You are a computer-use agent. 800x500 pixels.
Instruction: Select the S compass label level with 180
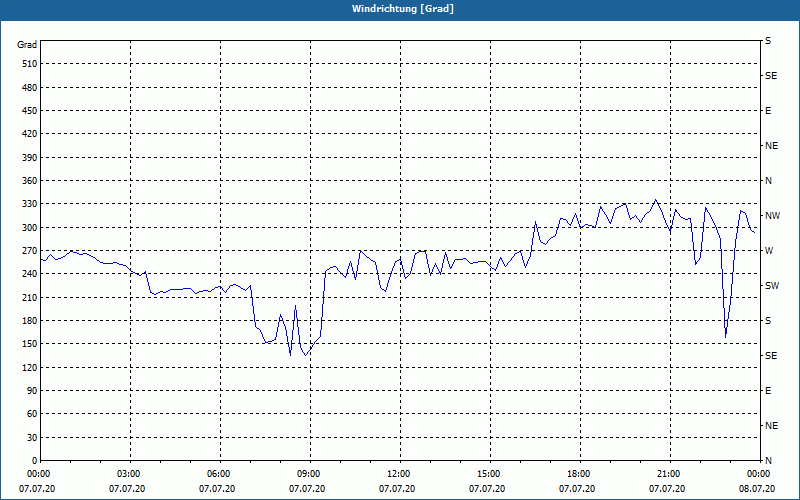click(768, 321)
